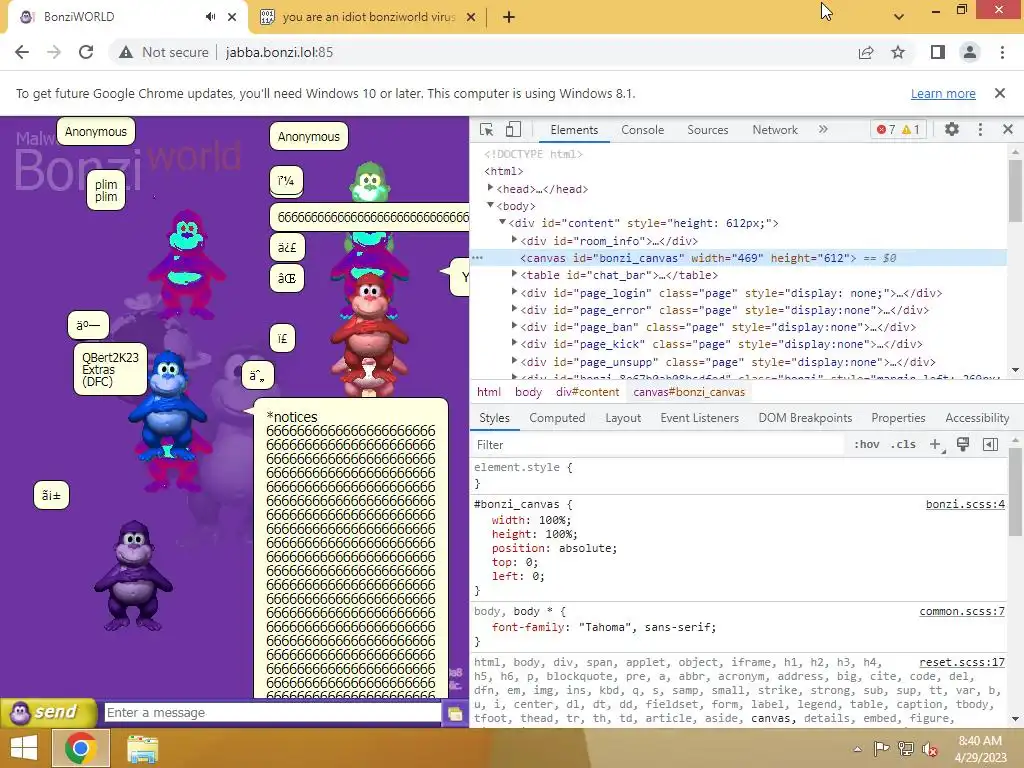Open File Explorer from the taskbar
The height and width of the screenshot is (768, 1024).
pos(142,748)
